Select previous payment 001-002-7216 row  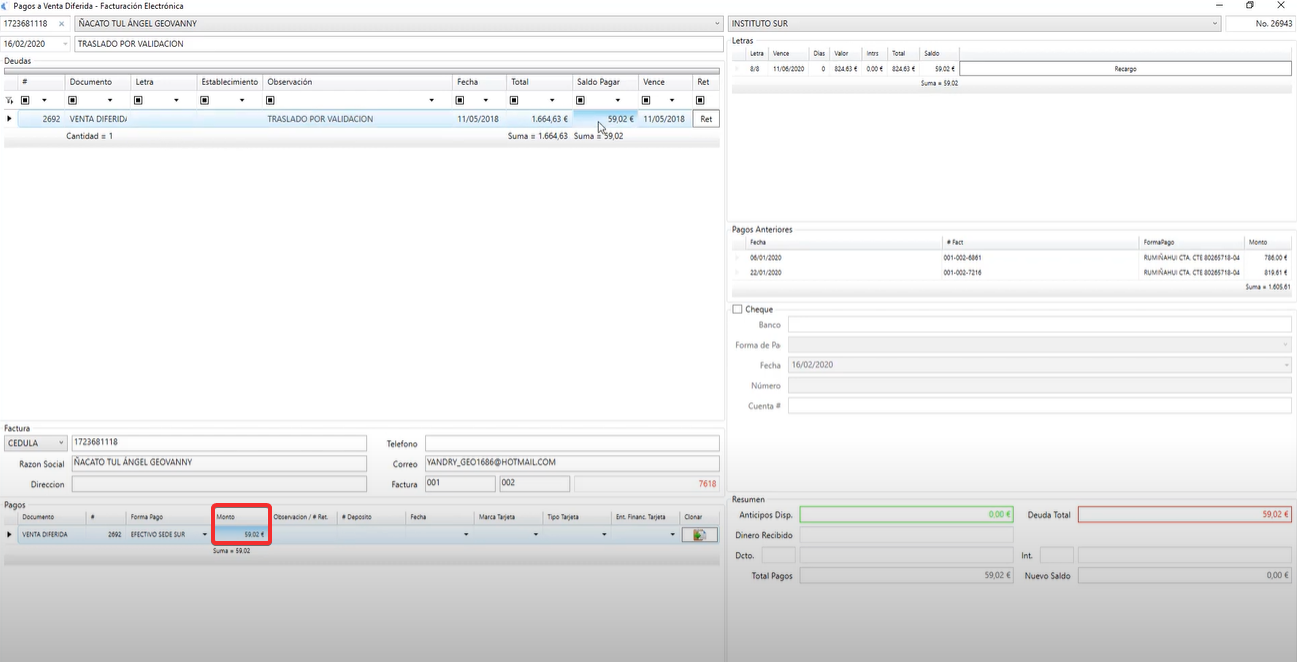(x=1012, y=272)
